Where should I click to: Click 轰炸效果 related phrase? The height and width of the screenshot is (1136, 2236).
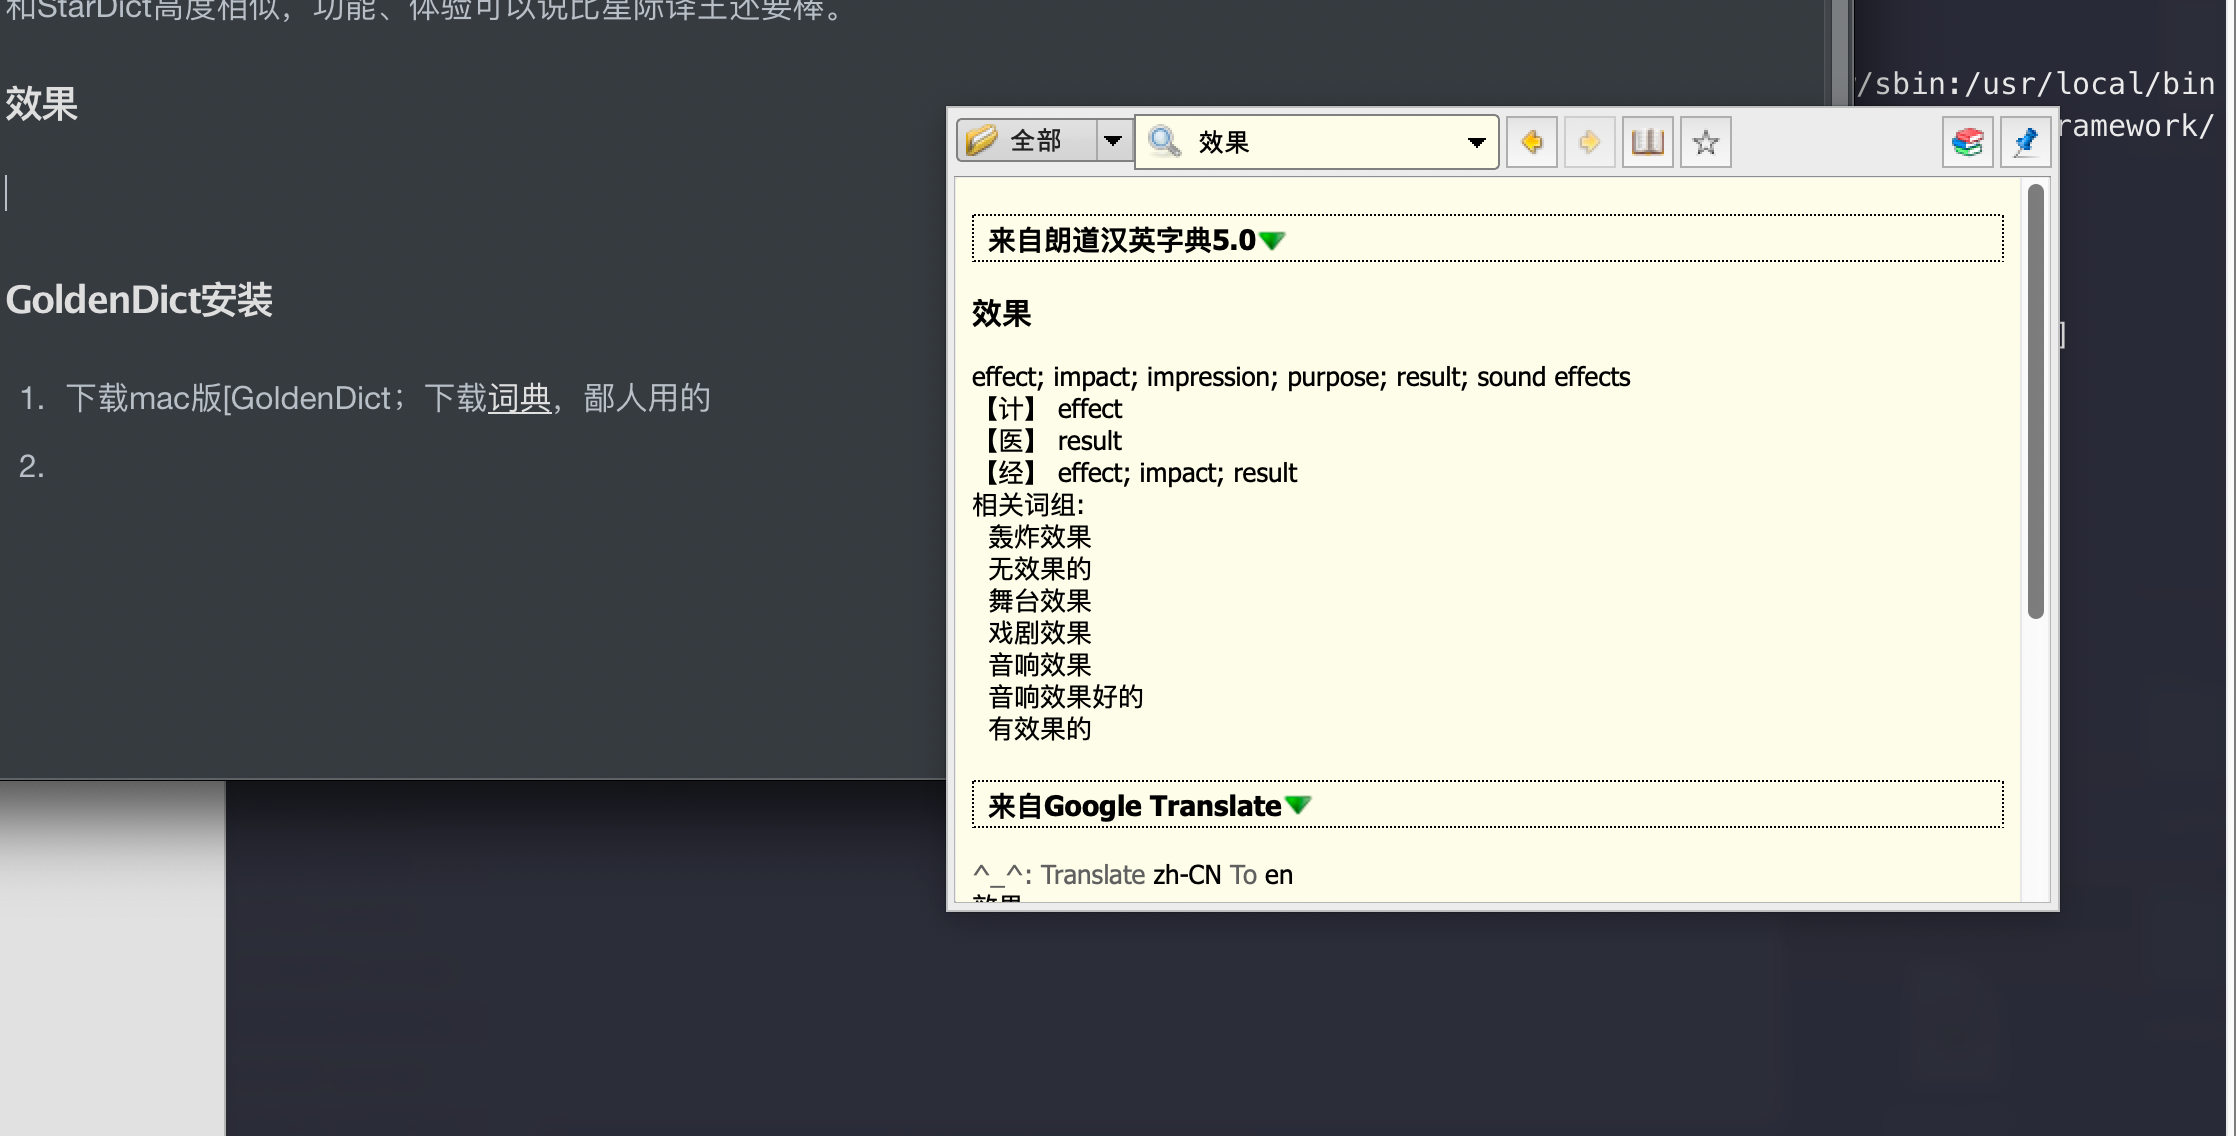[1039, 537]
